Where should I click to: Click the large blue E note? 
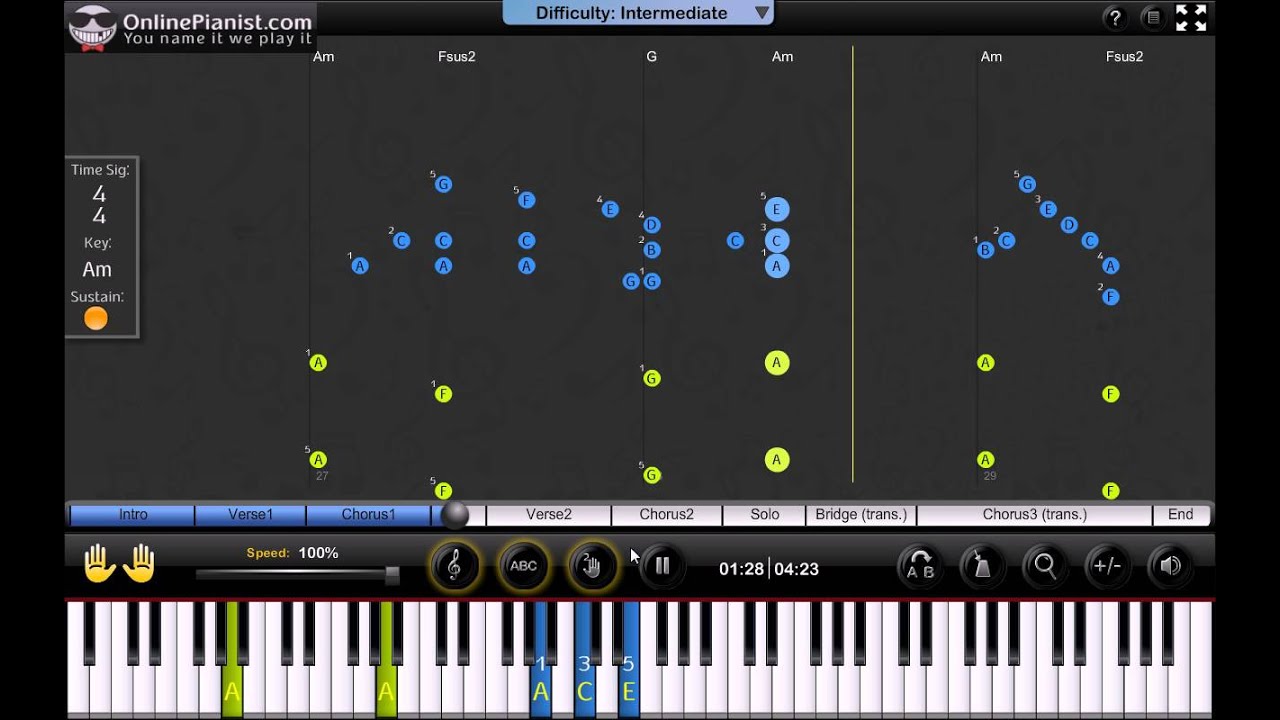(777, 210)
